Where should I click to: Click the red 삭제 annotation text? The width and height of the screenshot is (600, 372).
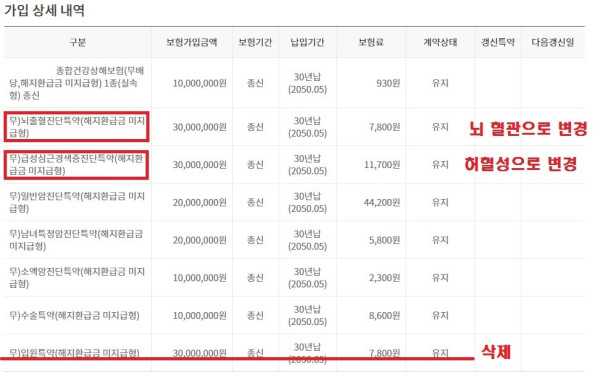click(496, 351)
